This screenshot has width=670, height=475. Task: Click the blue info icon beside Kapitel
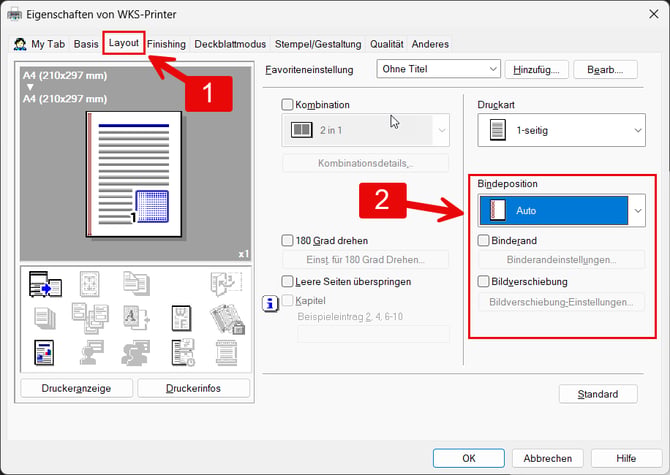(x=270, y=304)
